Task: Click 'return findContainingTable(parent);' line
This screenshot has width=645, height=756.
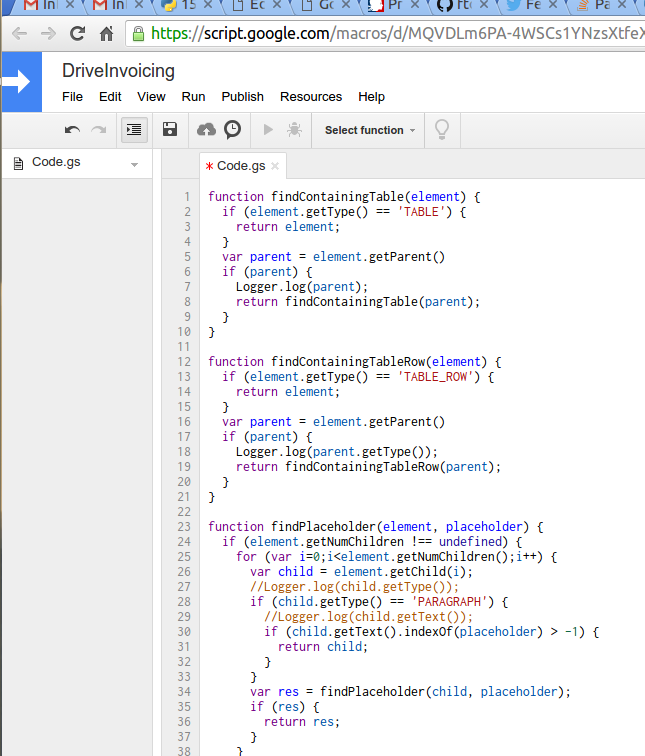Action: (358, 302)
